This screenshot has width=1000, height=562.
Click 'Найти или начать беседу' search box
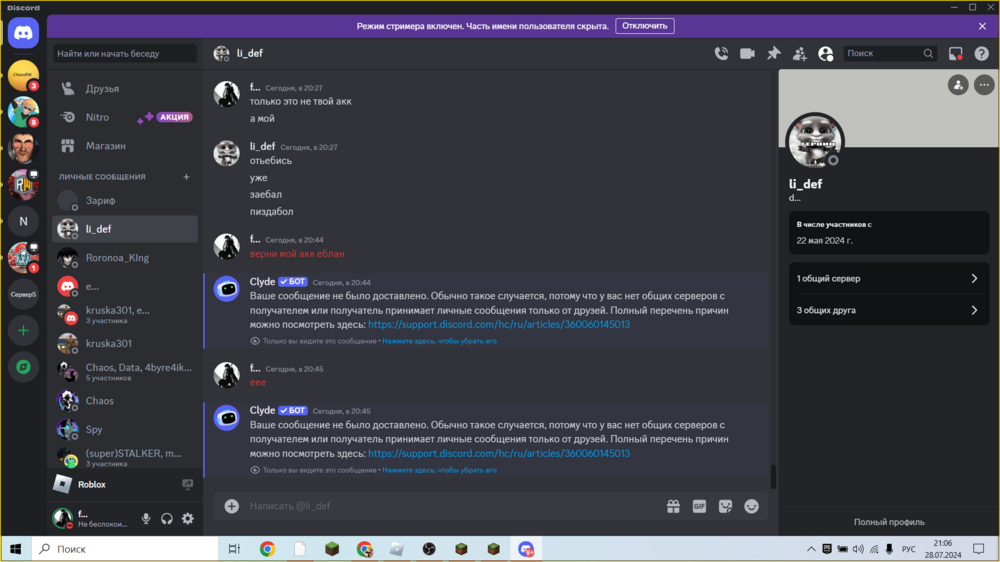pos(125,54)
